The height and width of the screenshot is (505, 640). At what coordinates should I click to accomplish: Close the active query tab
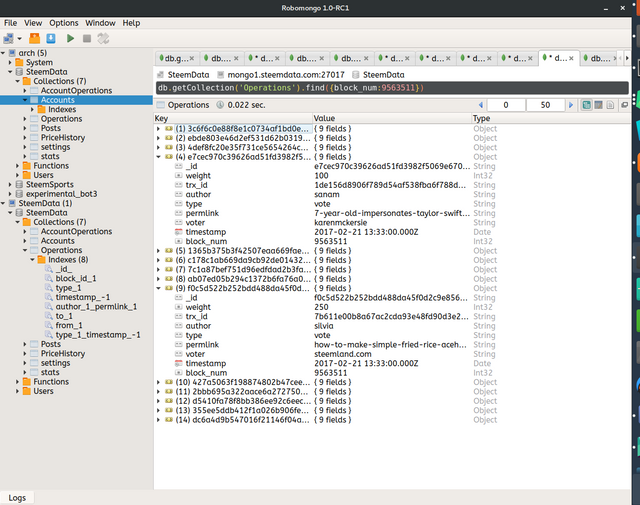571,58
